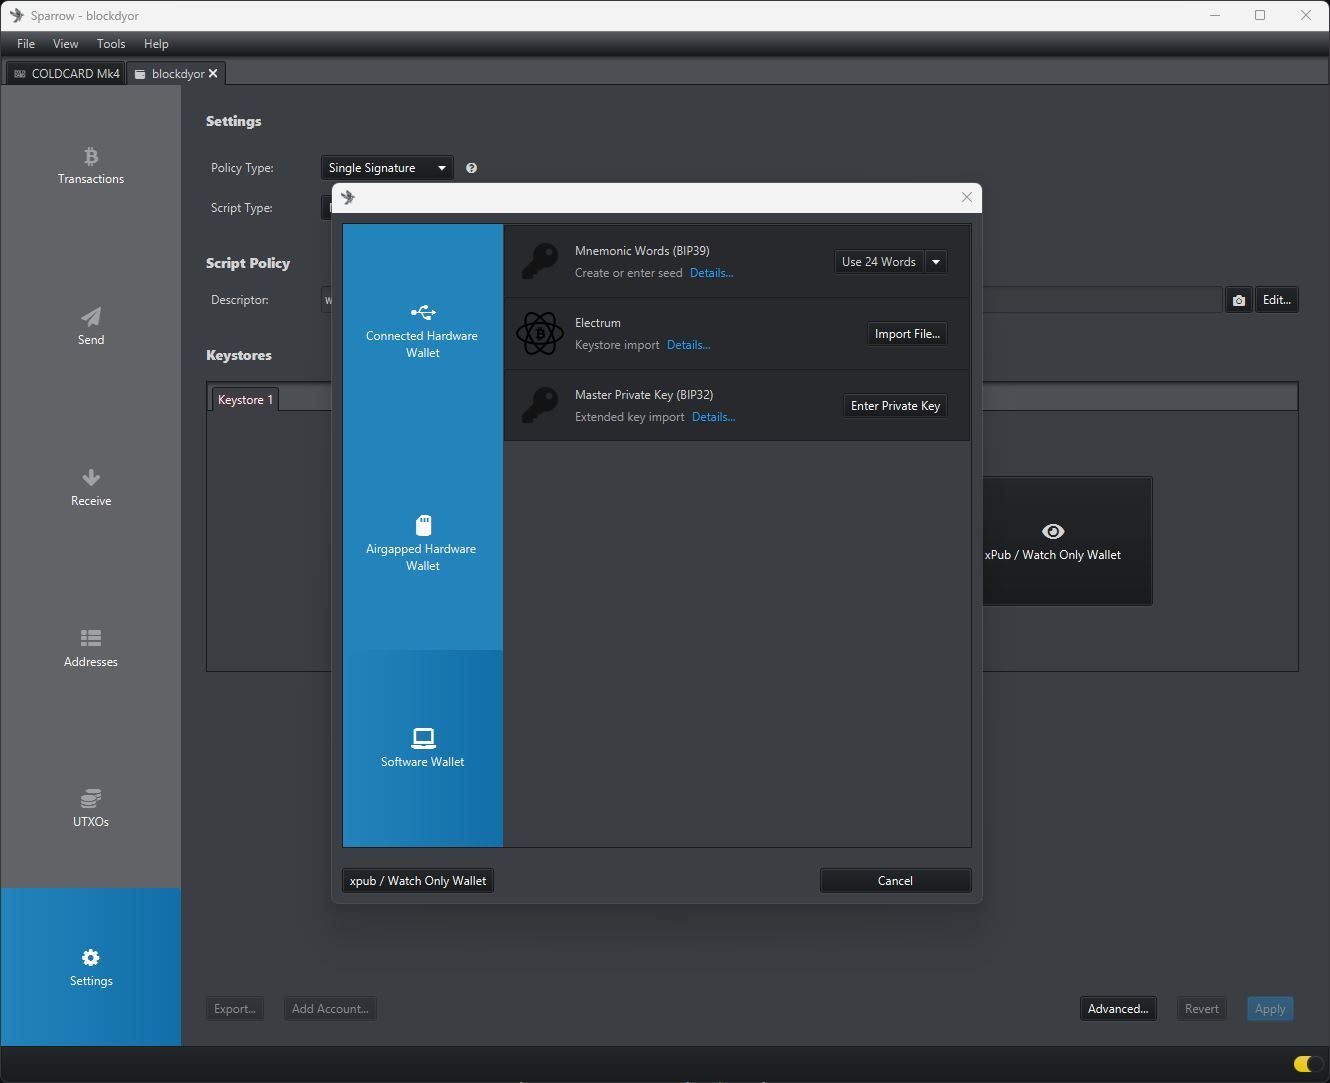
Task: Open Details link for Mnemonic Words
Action: [711, 273]
